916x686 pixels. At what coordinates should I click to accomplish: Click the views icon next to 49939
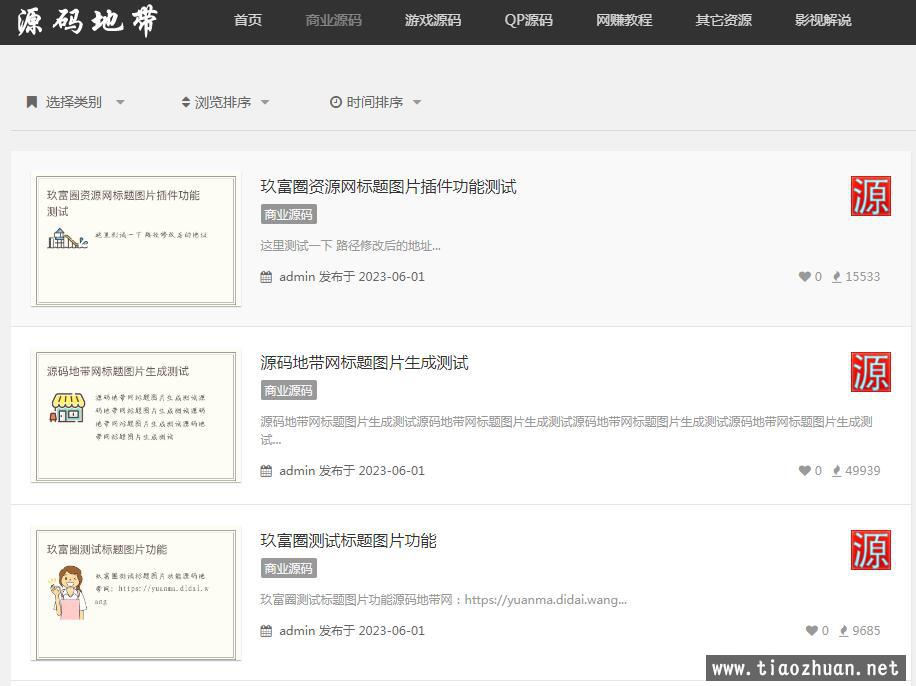coord(837,470)
